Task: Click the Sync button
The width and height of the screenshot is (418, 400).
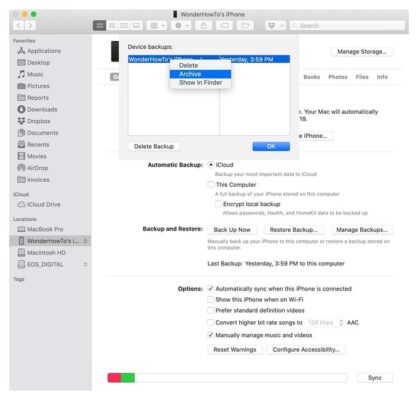Action: [375, 378]
